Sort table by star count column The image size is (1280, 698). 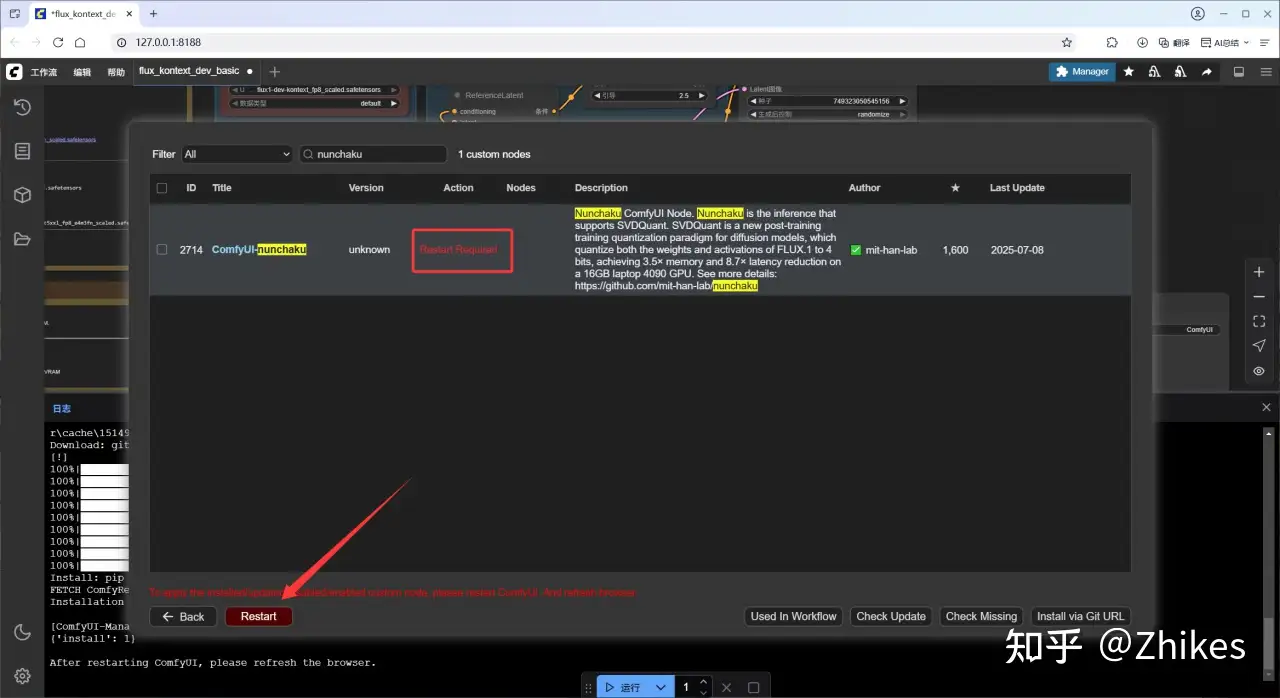point(955,188)
